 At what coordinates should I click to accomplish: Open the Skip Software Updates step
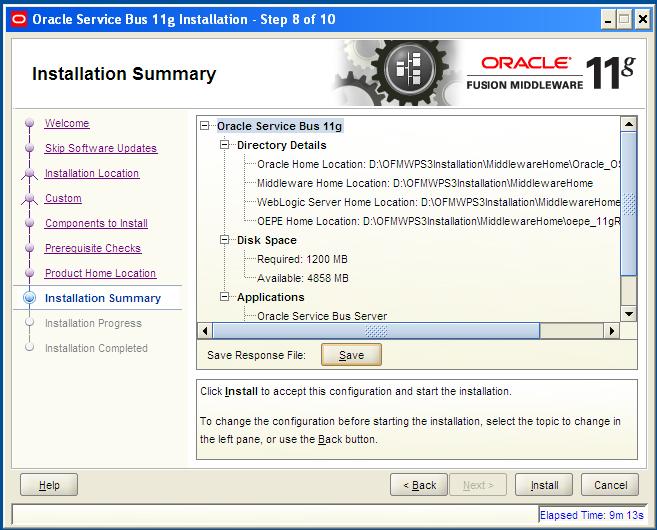click(x=101, y=148)
